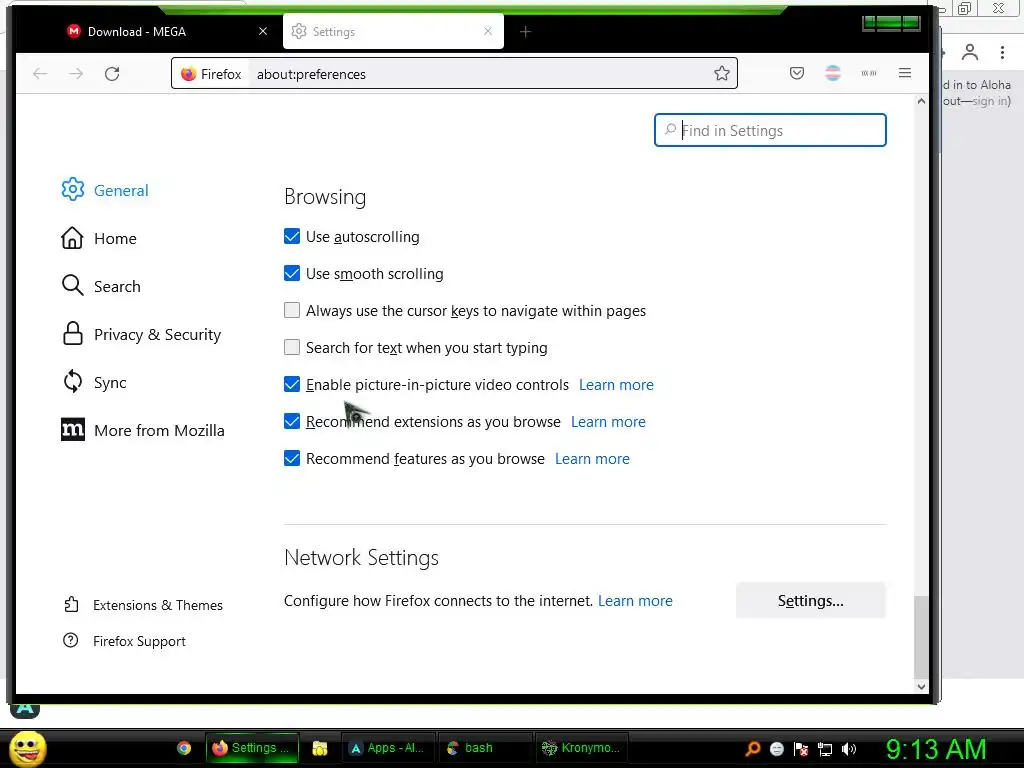Launch Chrome from the taskbar
This screenshot has width=1024, height=768.
(x=184, y=748)
